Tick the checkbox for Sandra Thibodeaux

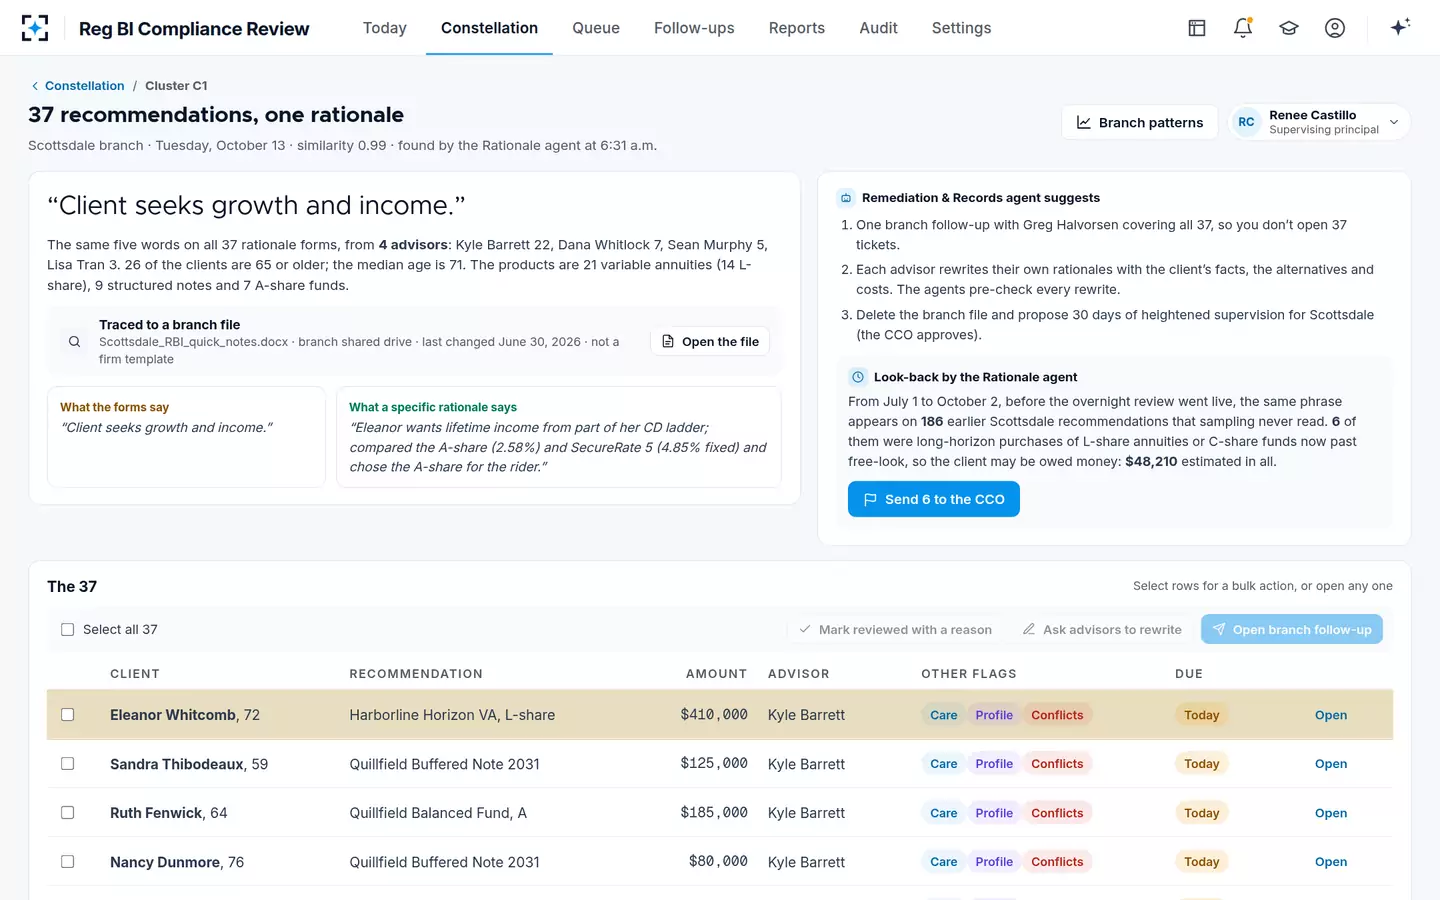coord(68,764)
